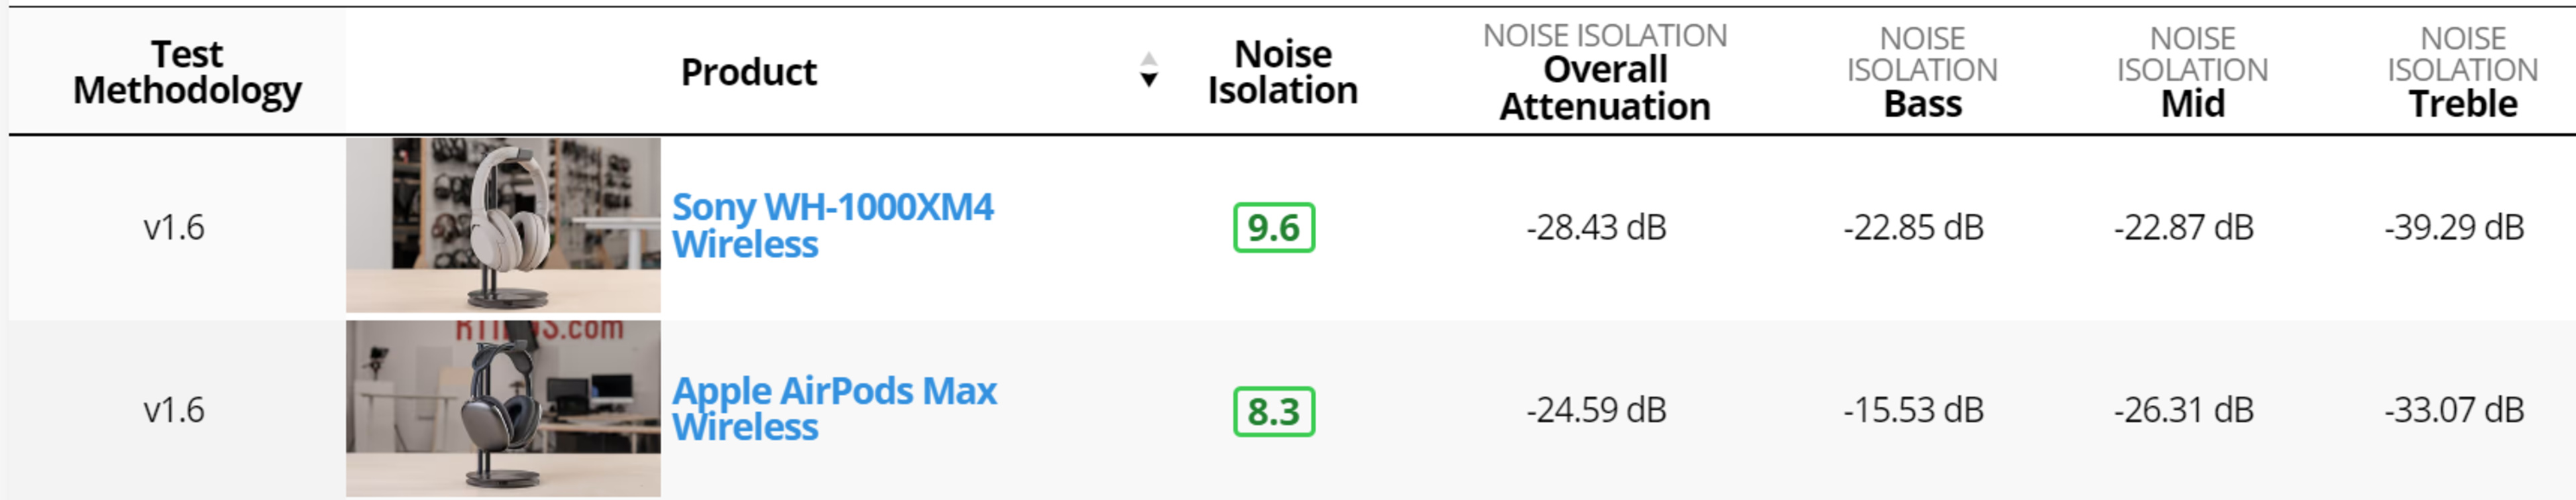Click the -39.29 dB treble cell
Screen dimensions: 2576x500
click(2454, 228)
